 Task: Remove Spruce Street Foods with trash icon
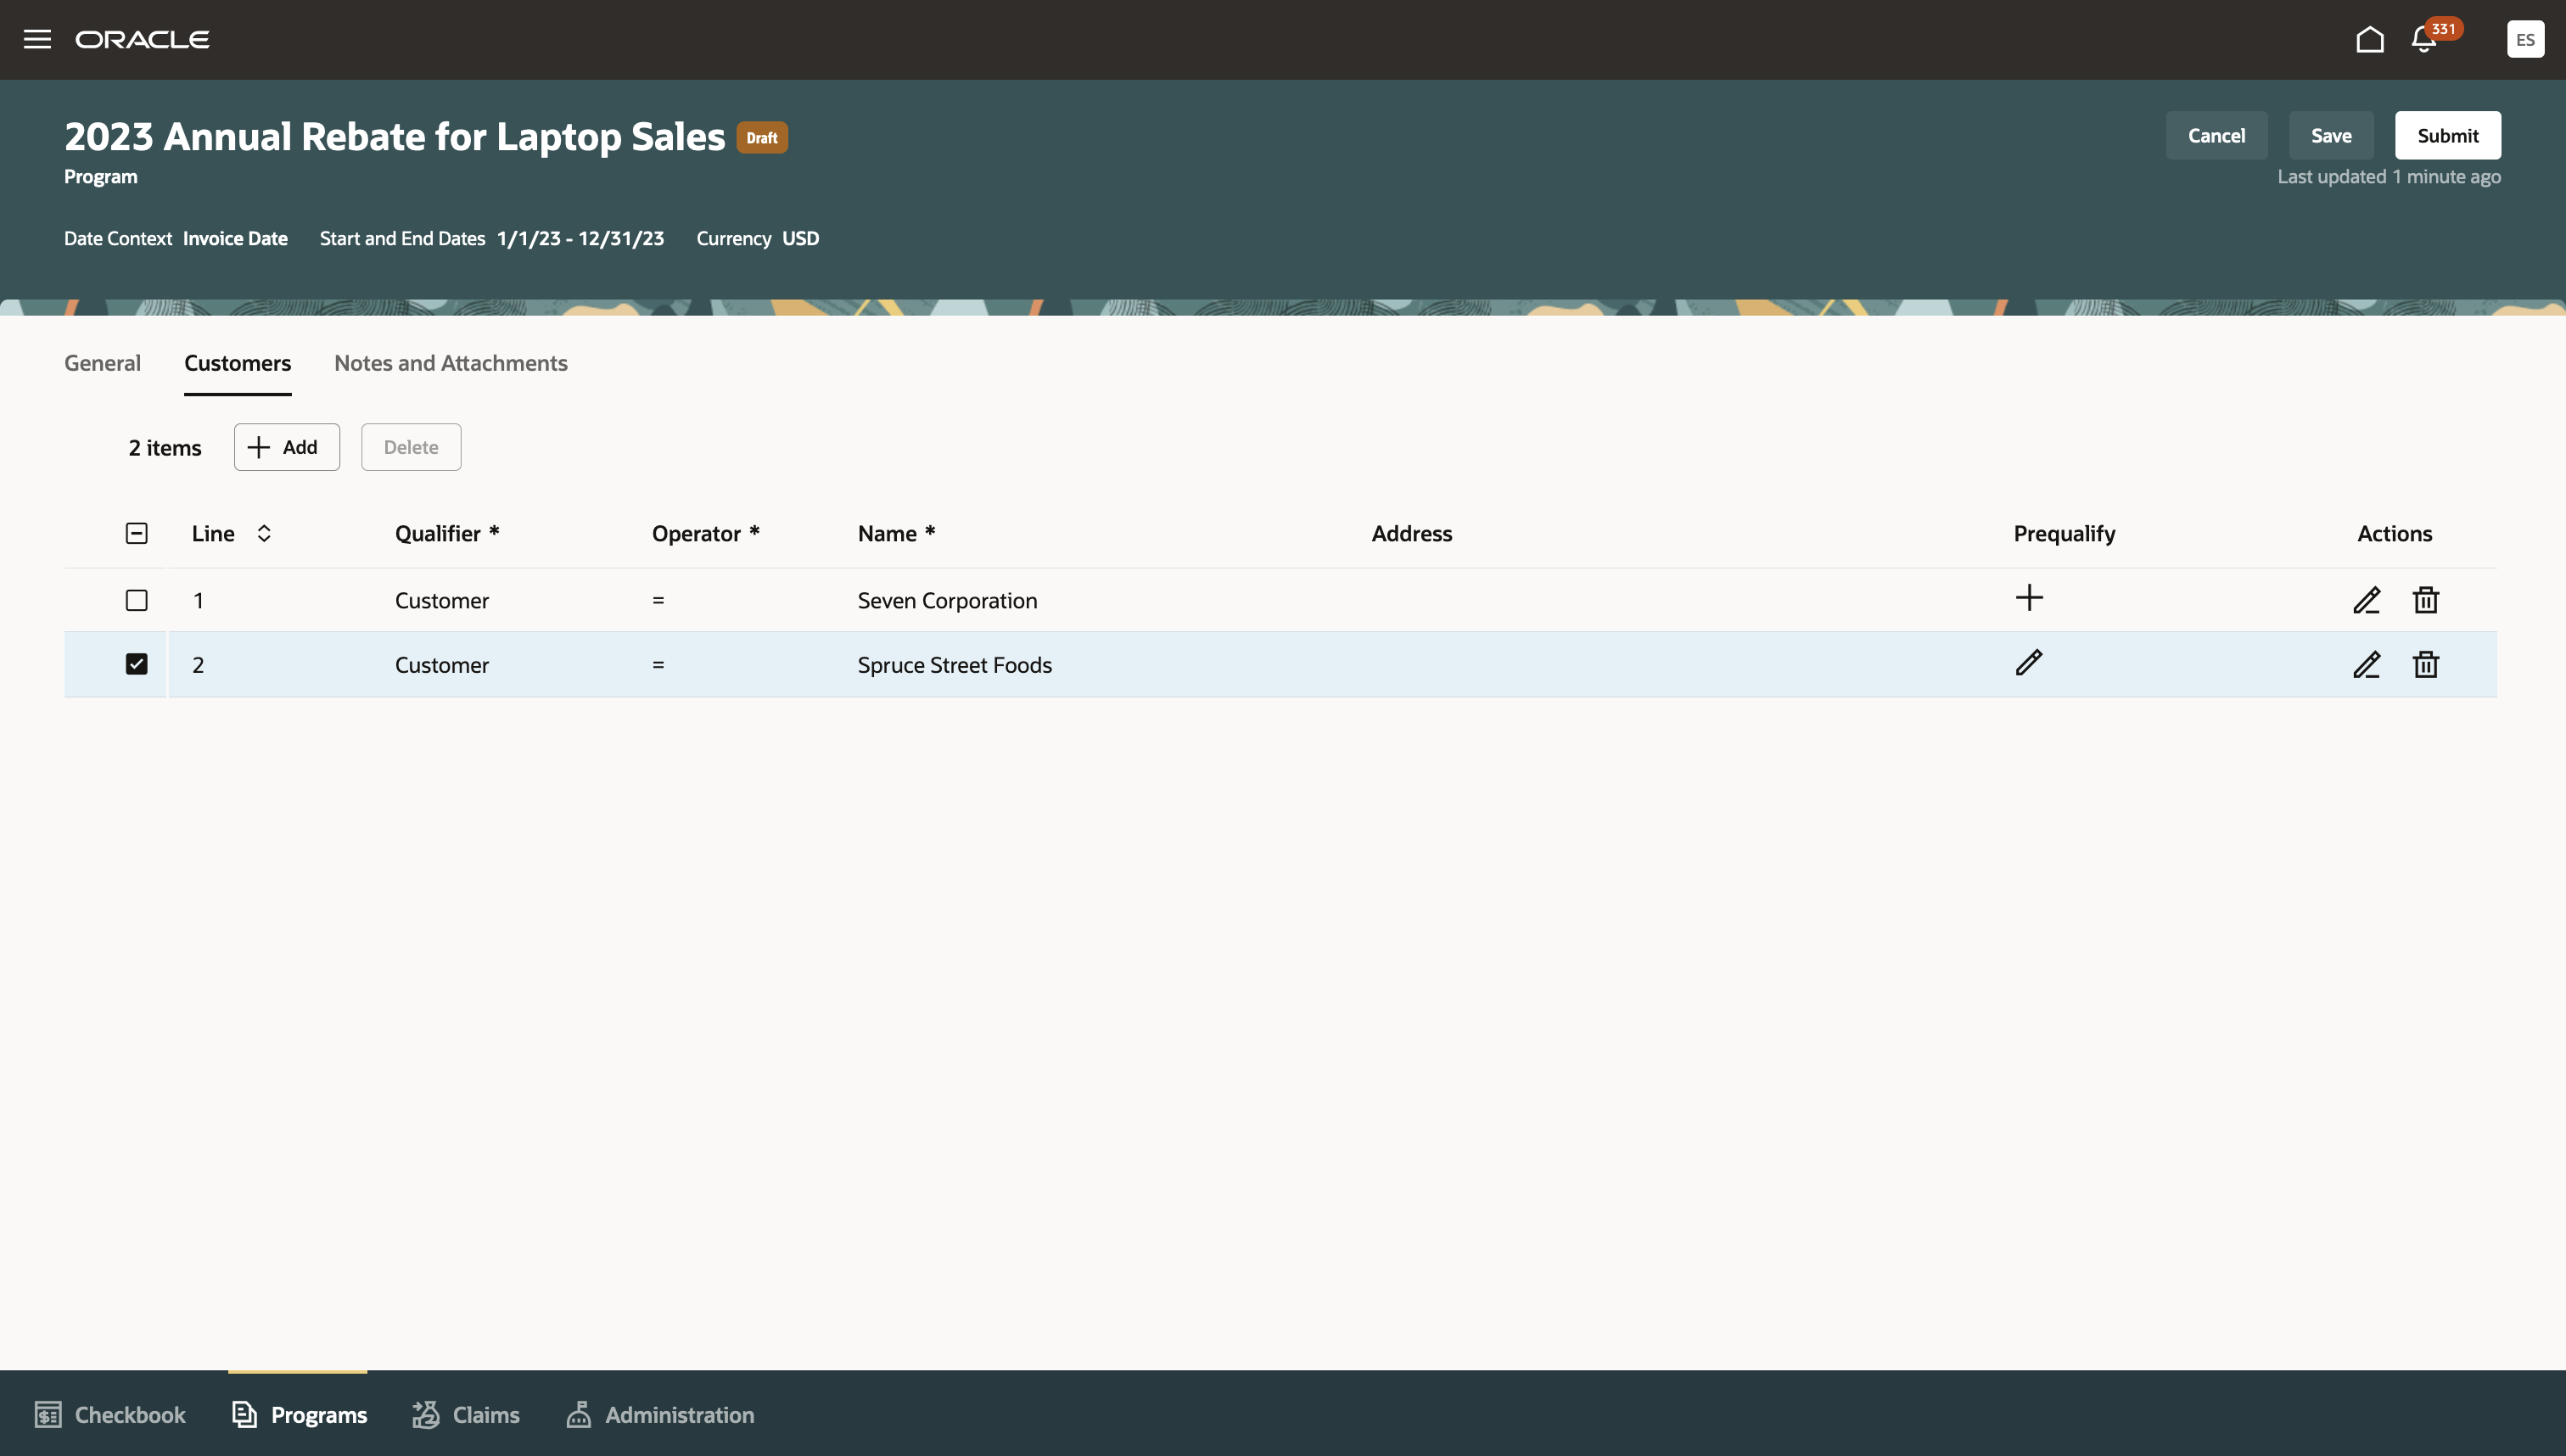click(x=2425, y=665)
